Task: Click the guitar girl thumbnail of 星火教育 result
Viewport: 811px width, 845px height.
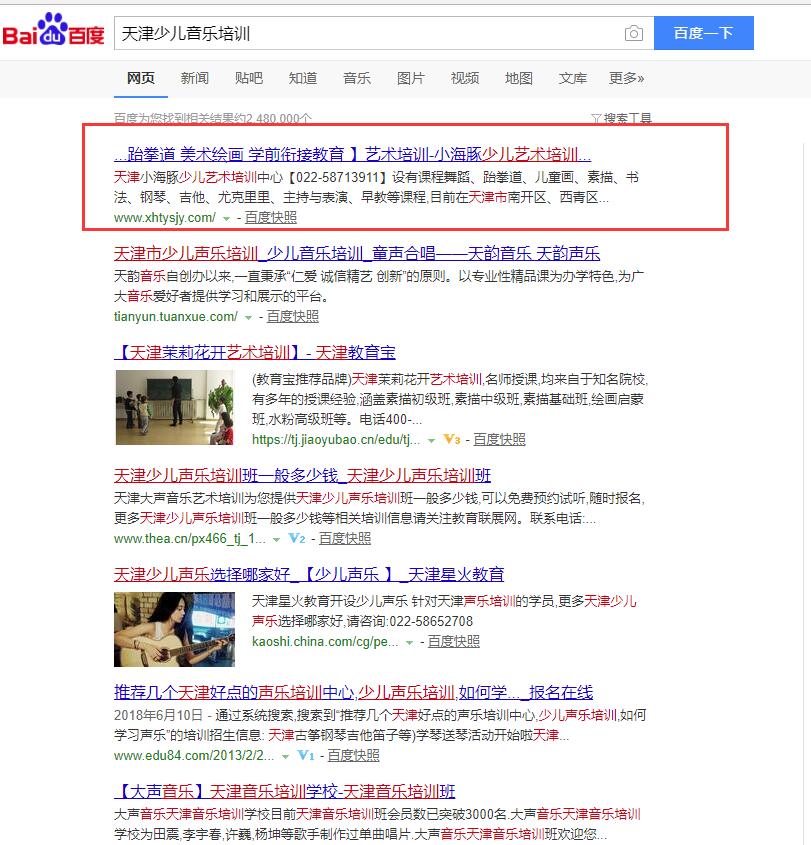Action: pyautogui.click(x=175, y=629)
